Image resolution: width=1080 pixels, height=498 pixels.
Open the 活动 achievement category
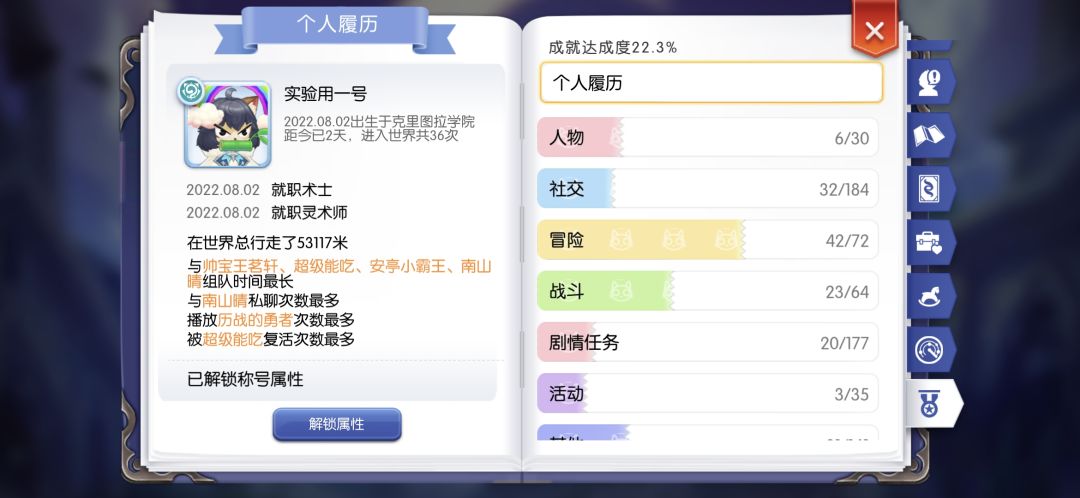[x=708, y=394]
